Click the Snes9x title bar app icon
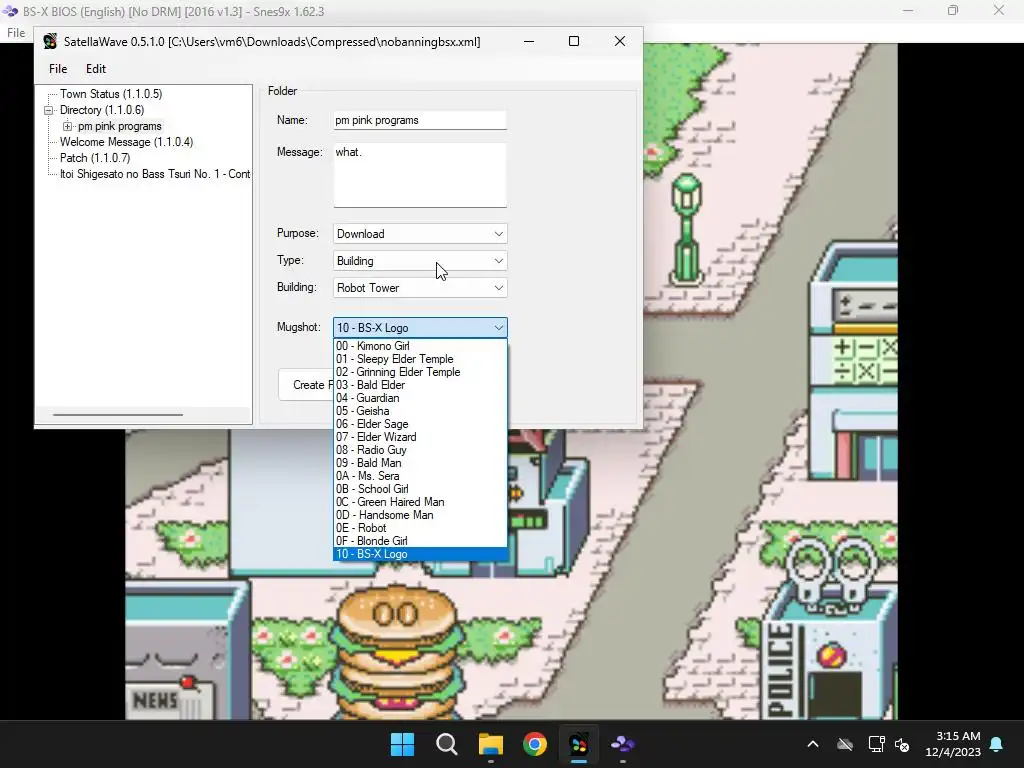1024x768 pixels. (10, 11)
